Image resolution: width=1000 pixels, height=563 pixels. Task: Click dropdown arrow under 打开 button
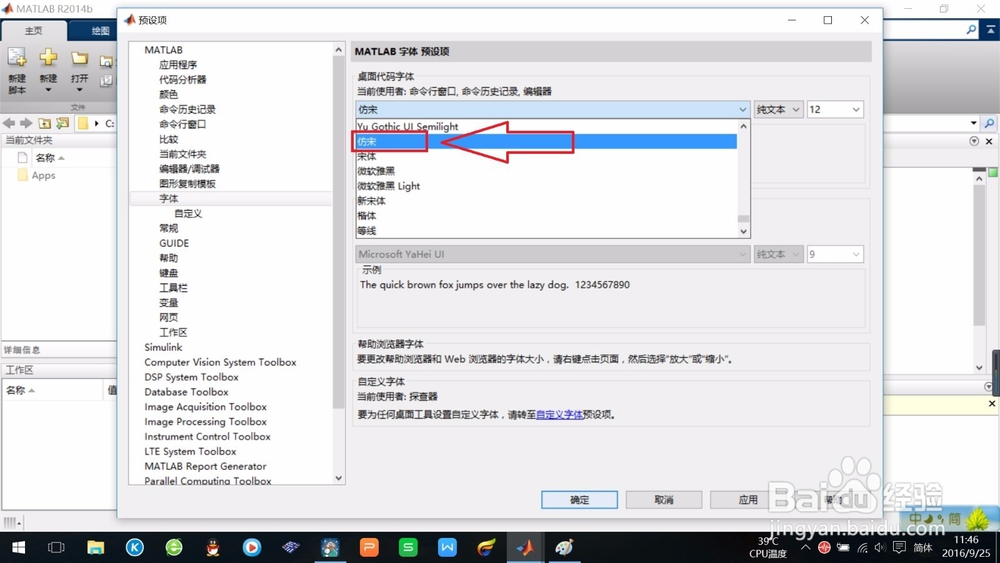point(79,90)
